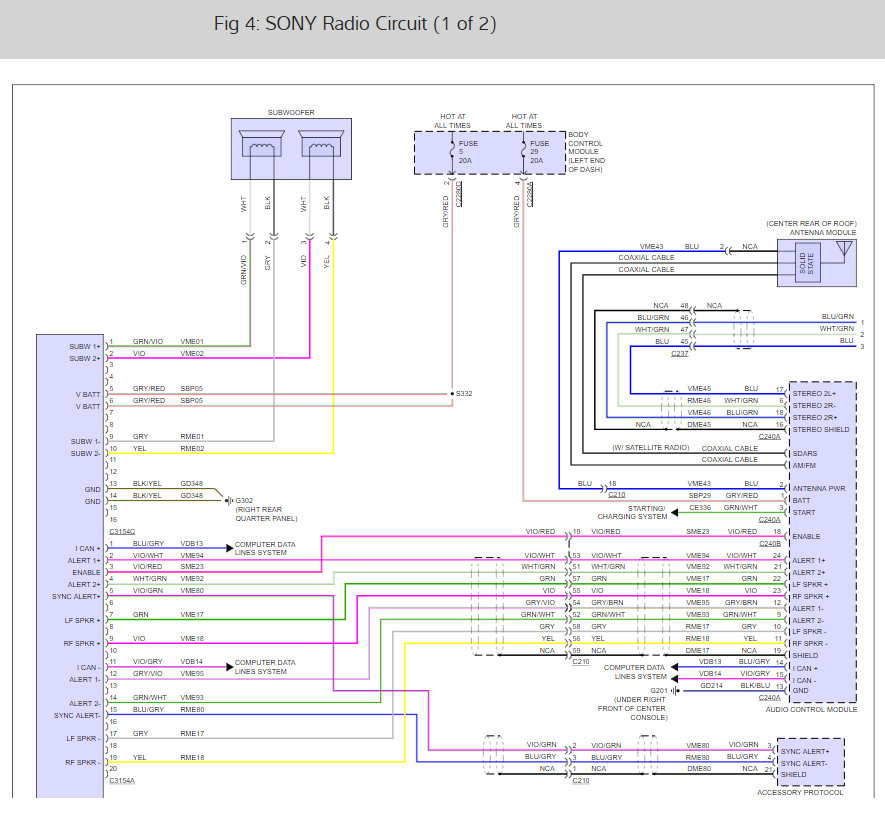Screen dimensions: 885x815
Task: Click 'STARTING/ CHARGING SYSTEM' reference text
Action: (632, 512)
